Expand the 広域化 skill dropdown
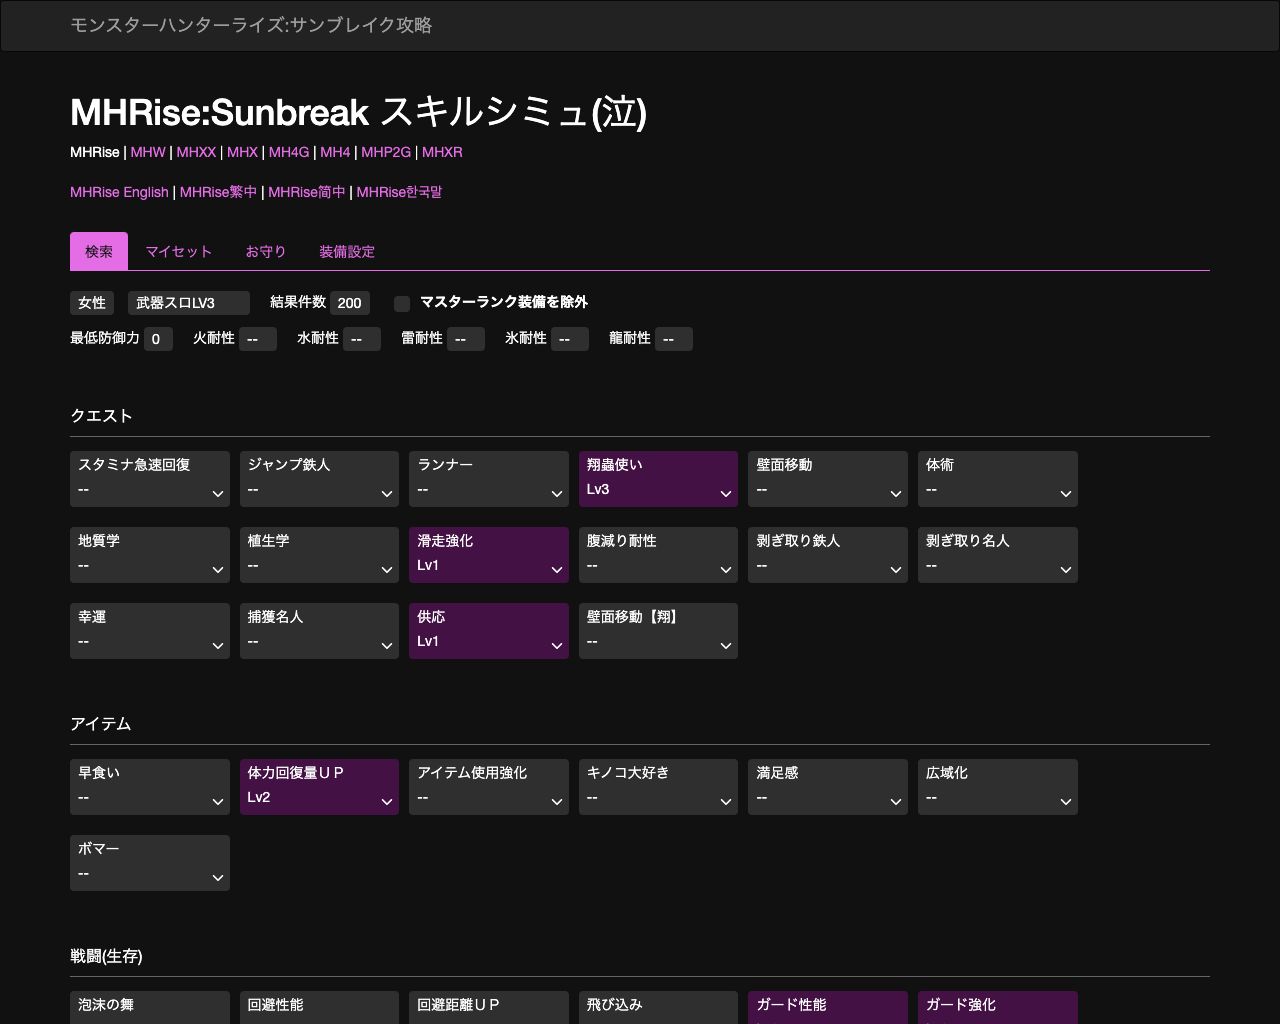This screenshot has height=1024, width=1280. point(998,787)
